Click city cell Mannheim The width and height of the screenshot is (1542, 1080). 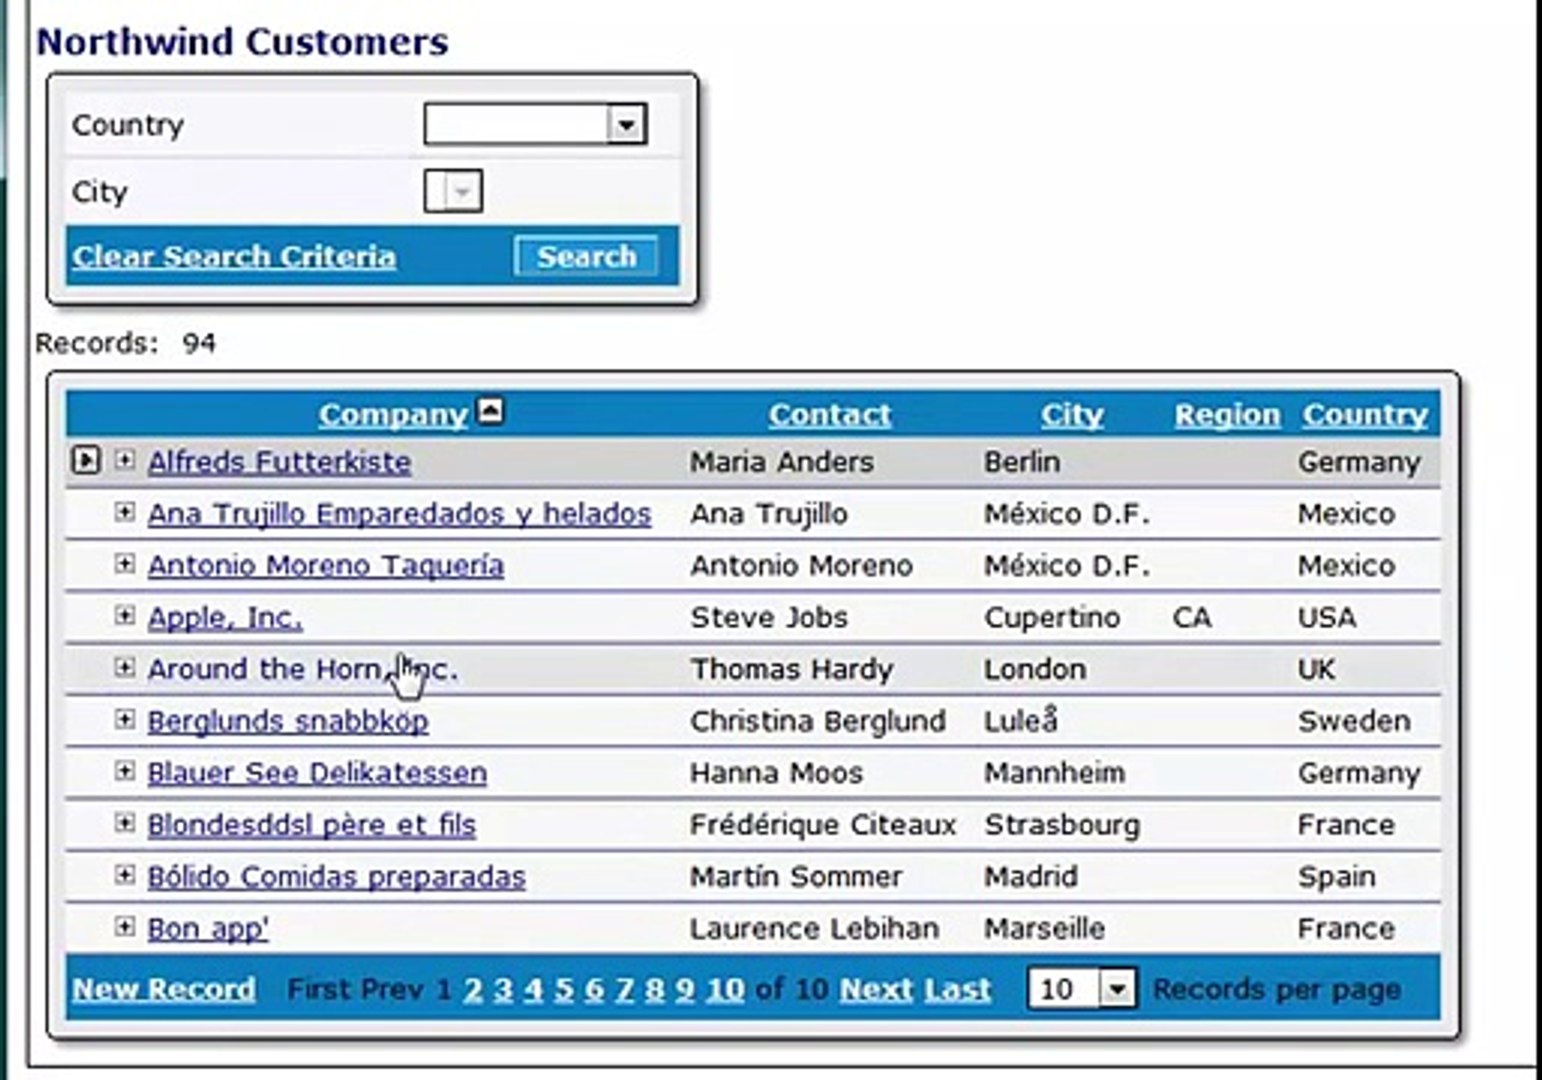1054,772
